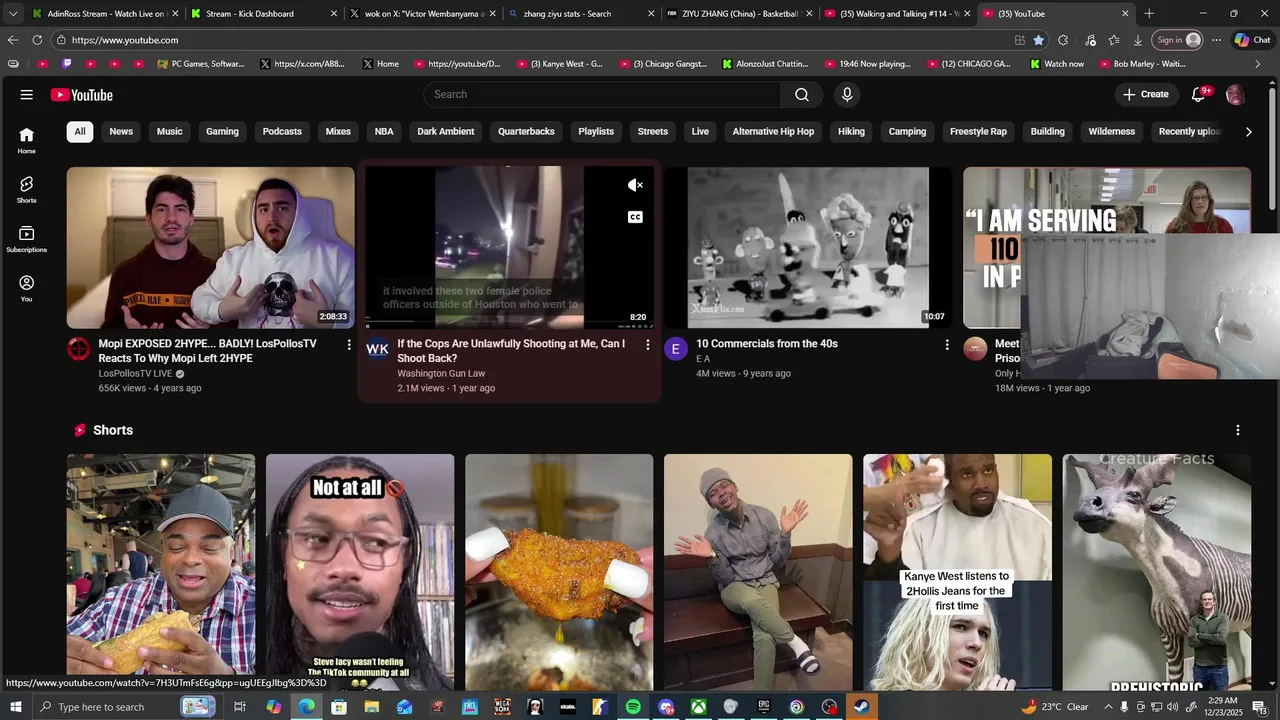The height and width of the screenshot is (720, 1280).
Task: Open browser downloads
Action: tap(1138, 40)
